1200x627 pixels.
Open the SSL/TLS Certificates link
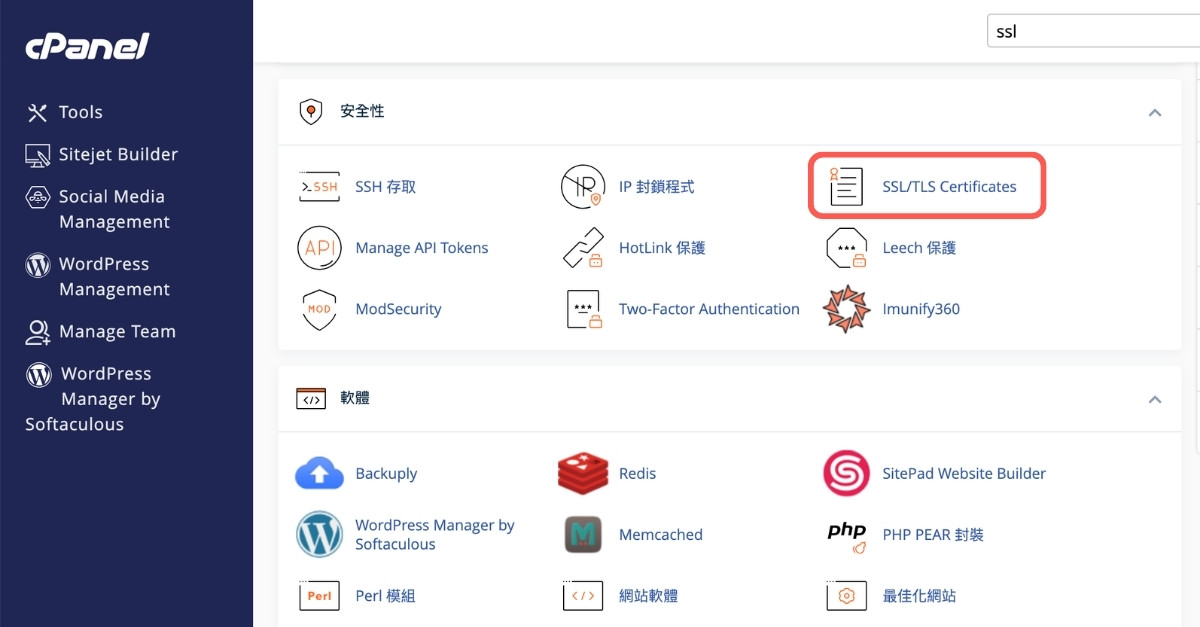coord(949,187)
